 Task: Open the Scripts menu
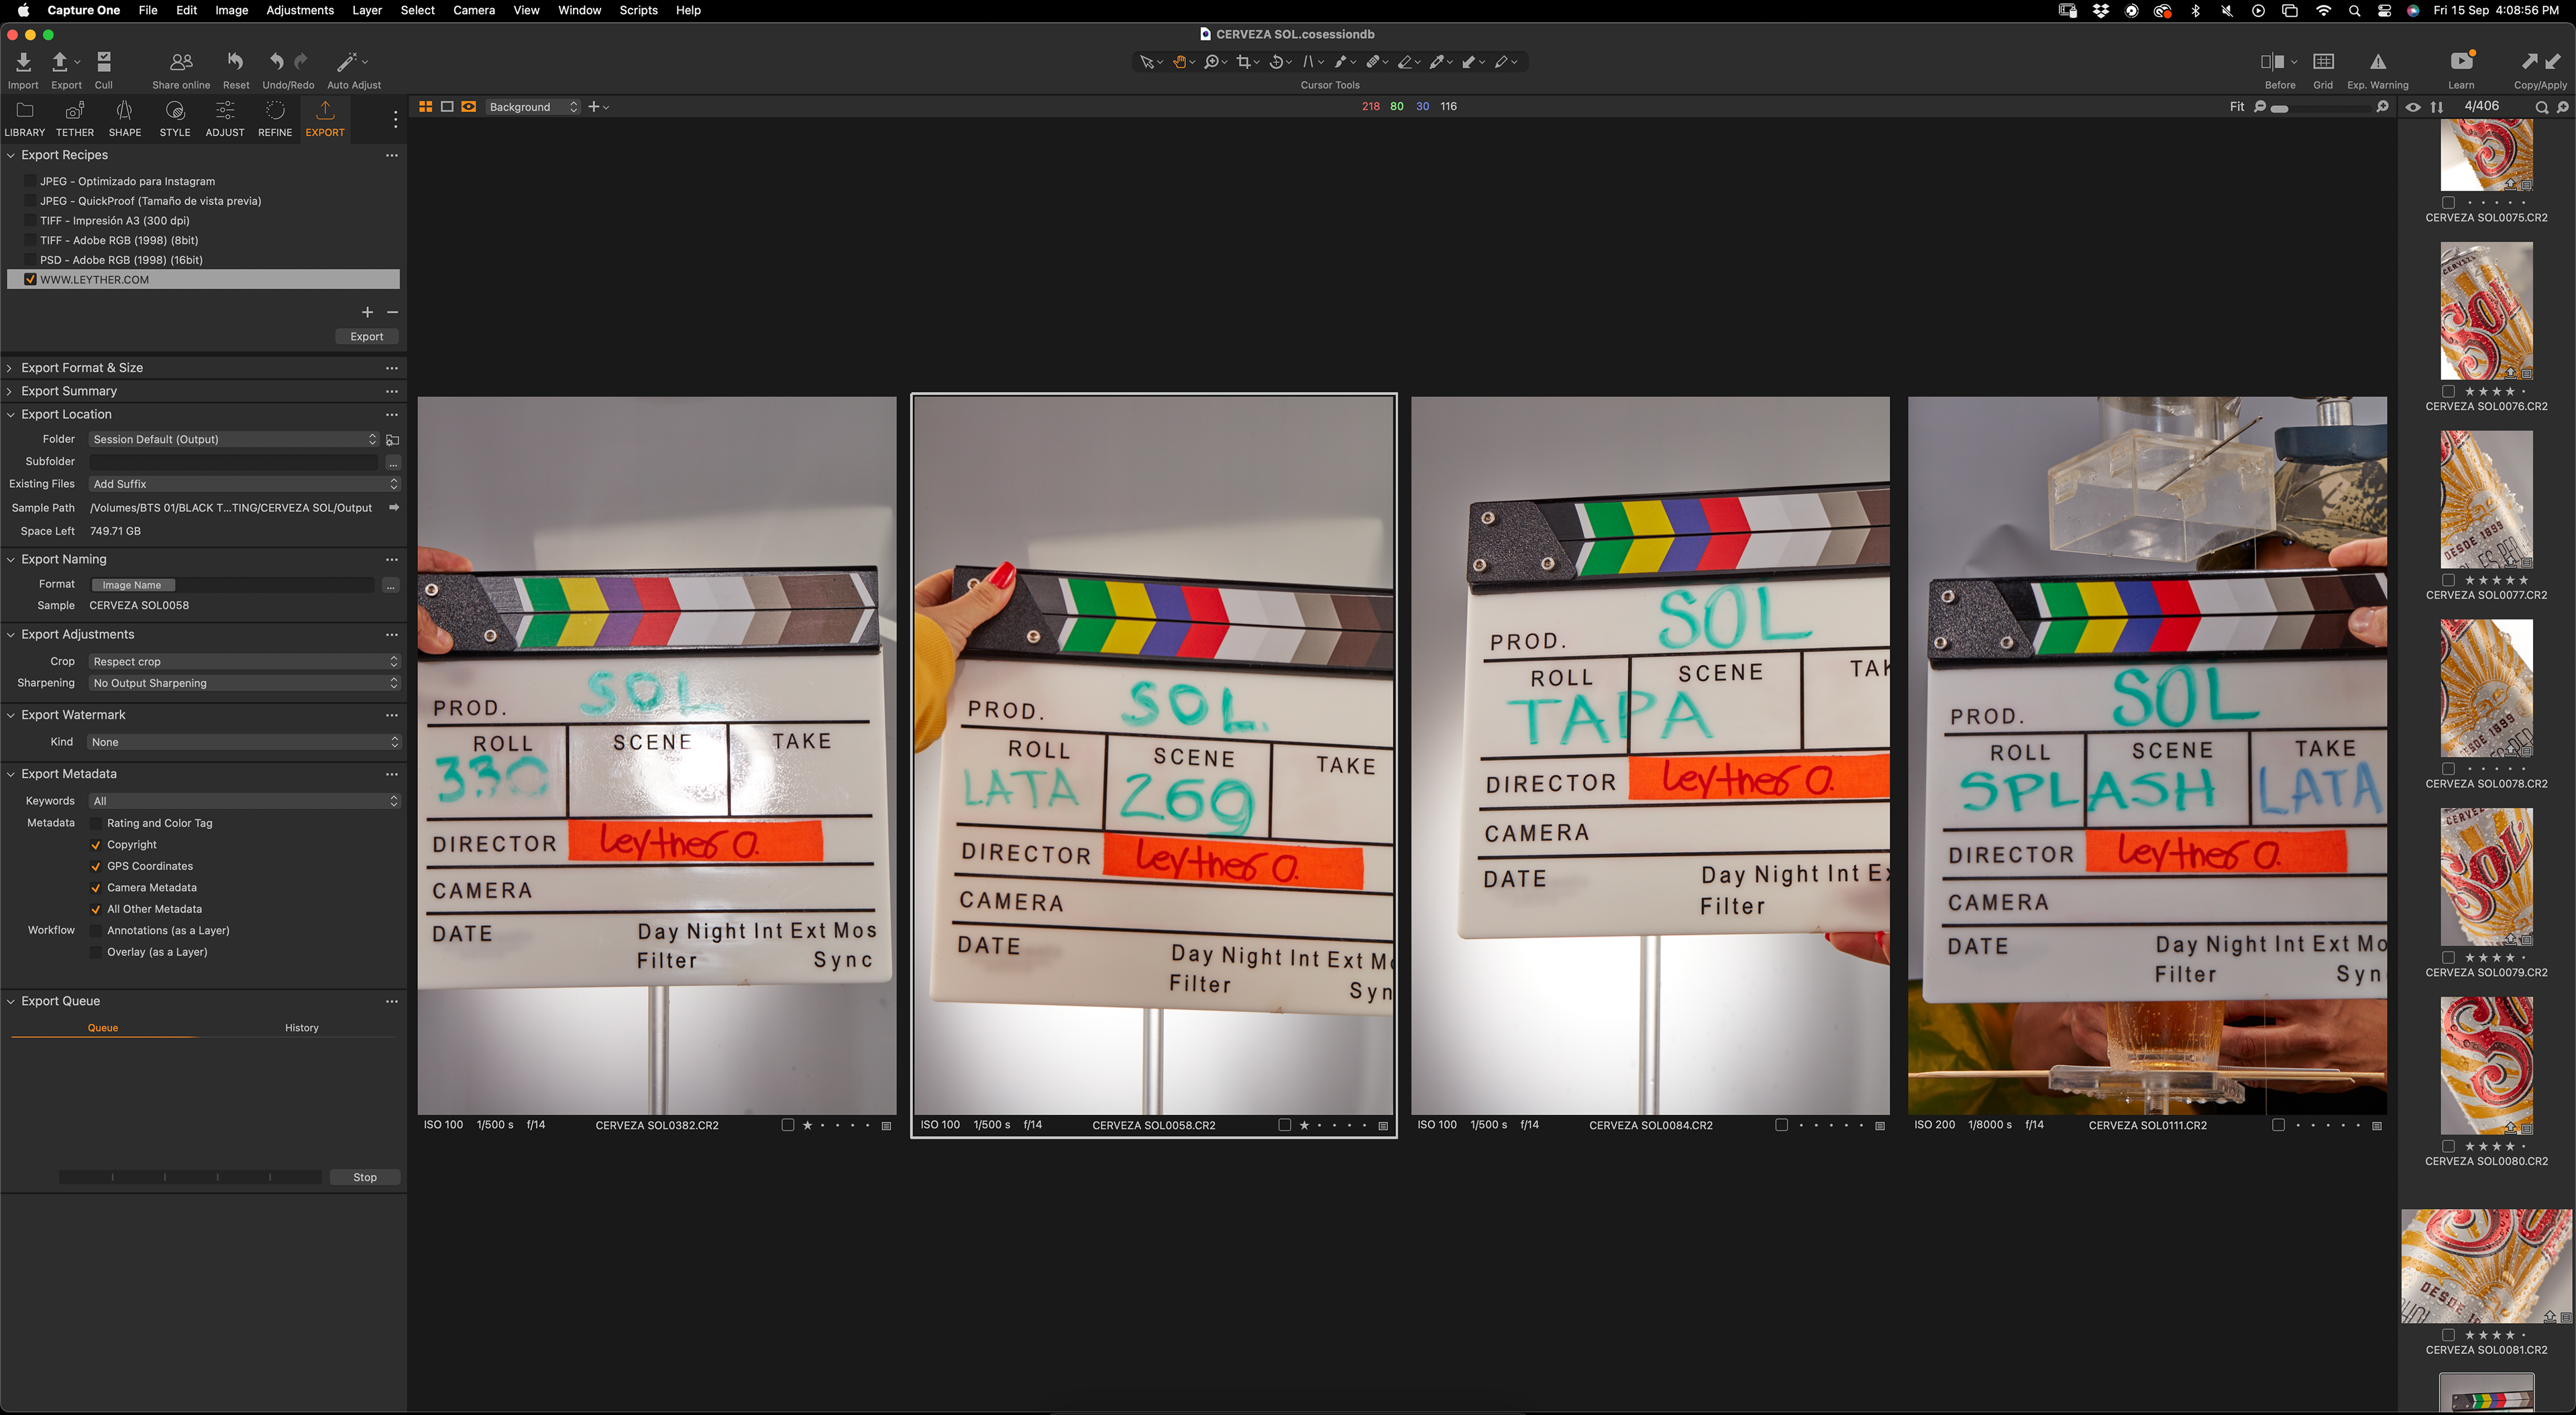click(x=638, y=10)
